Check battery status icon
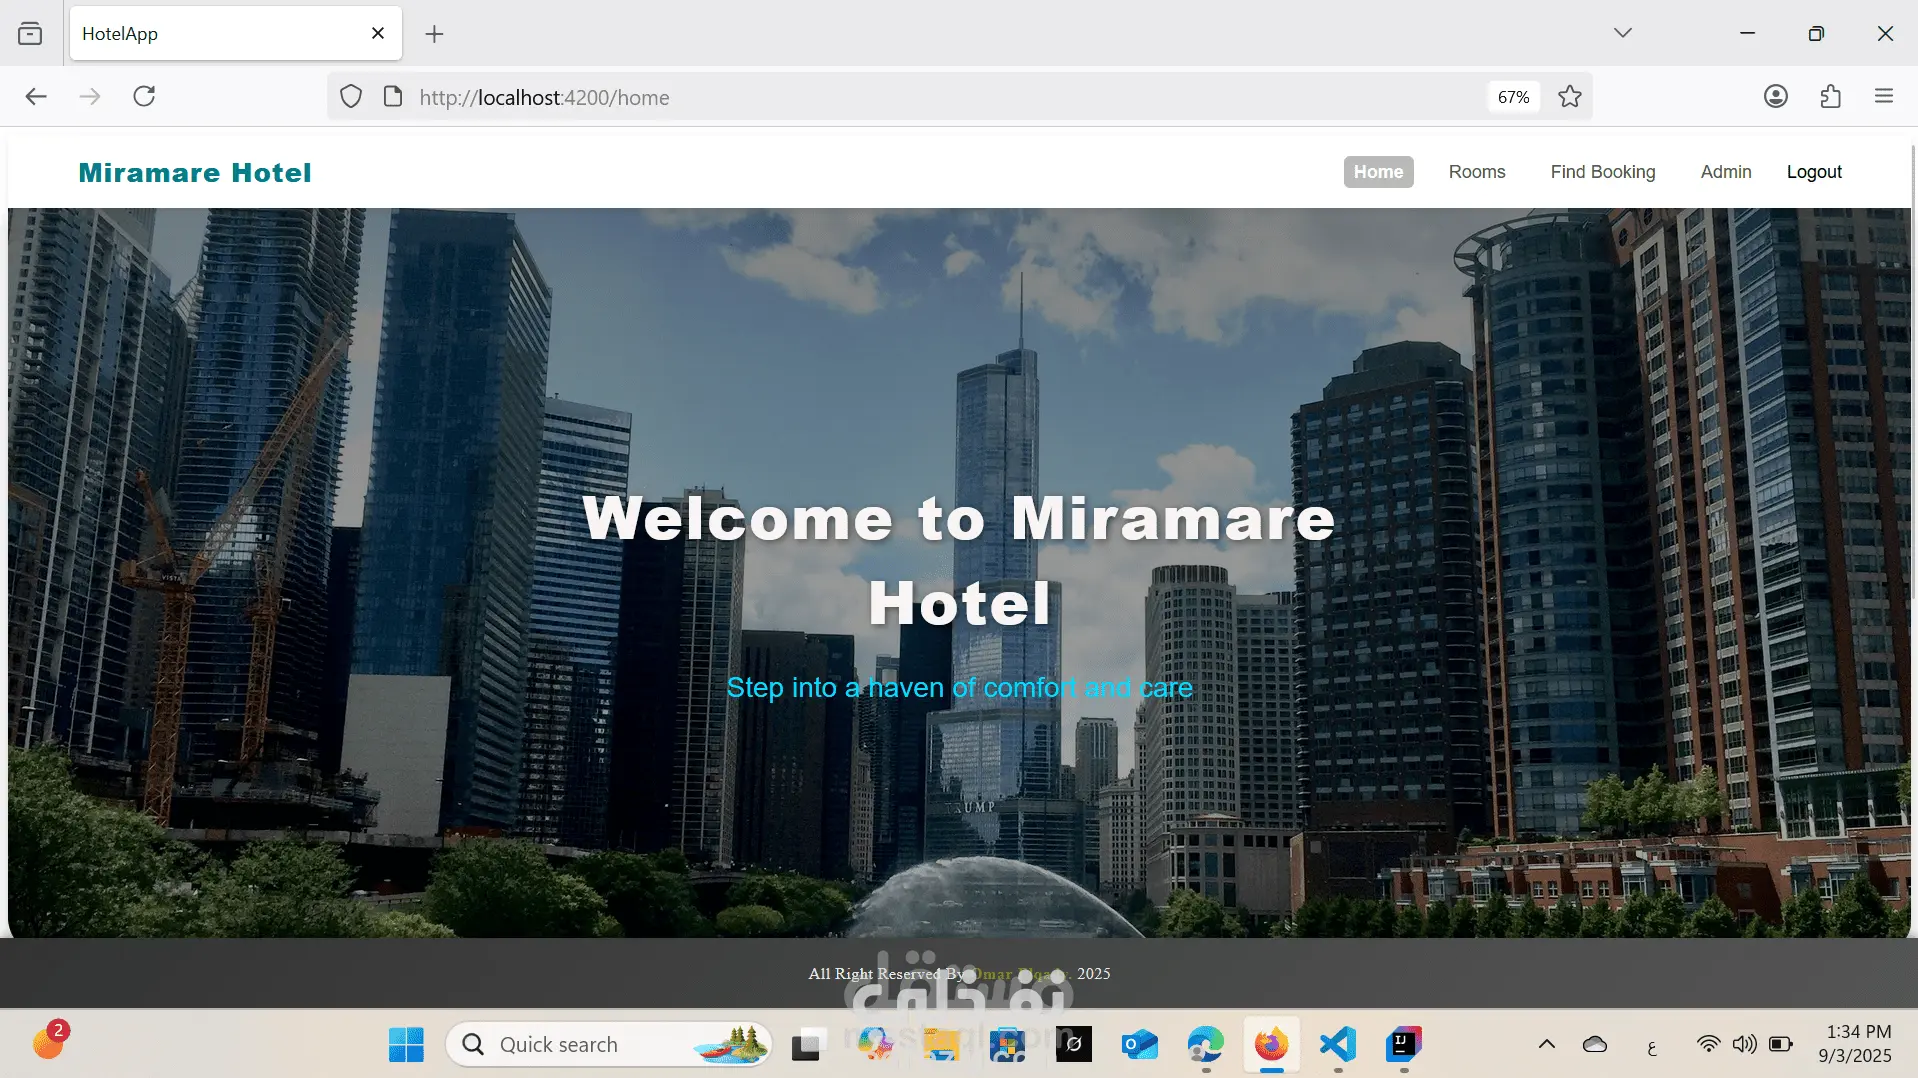This screenshot has width=1918, height=1078. 1781,1045
